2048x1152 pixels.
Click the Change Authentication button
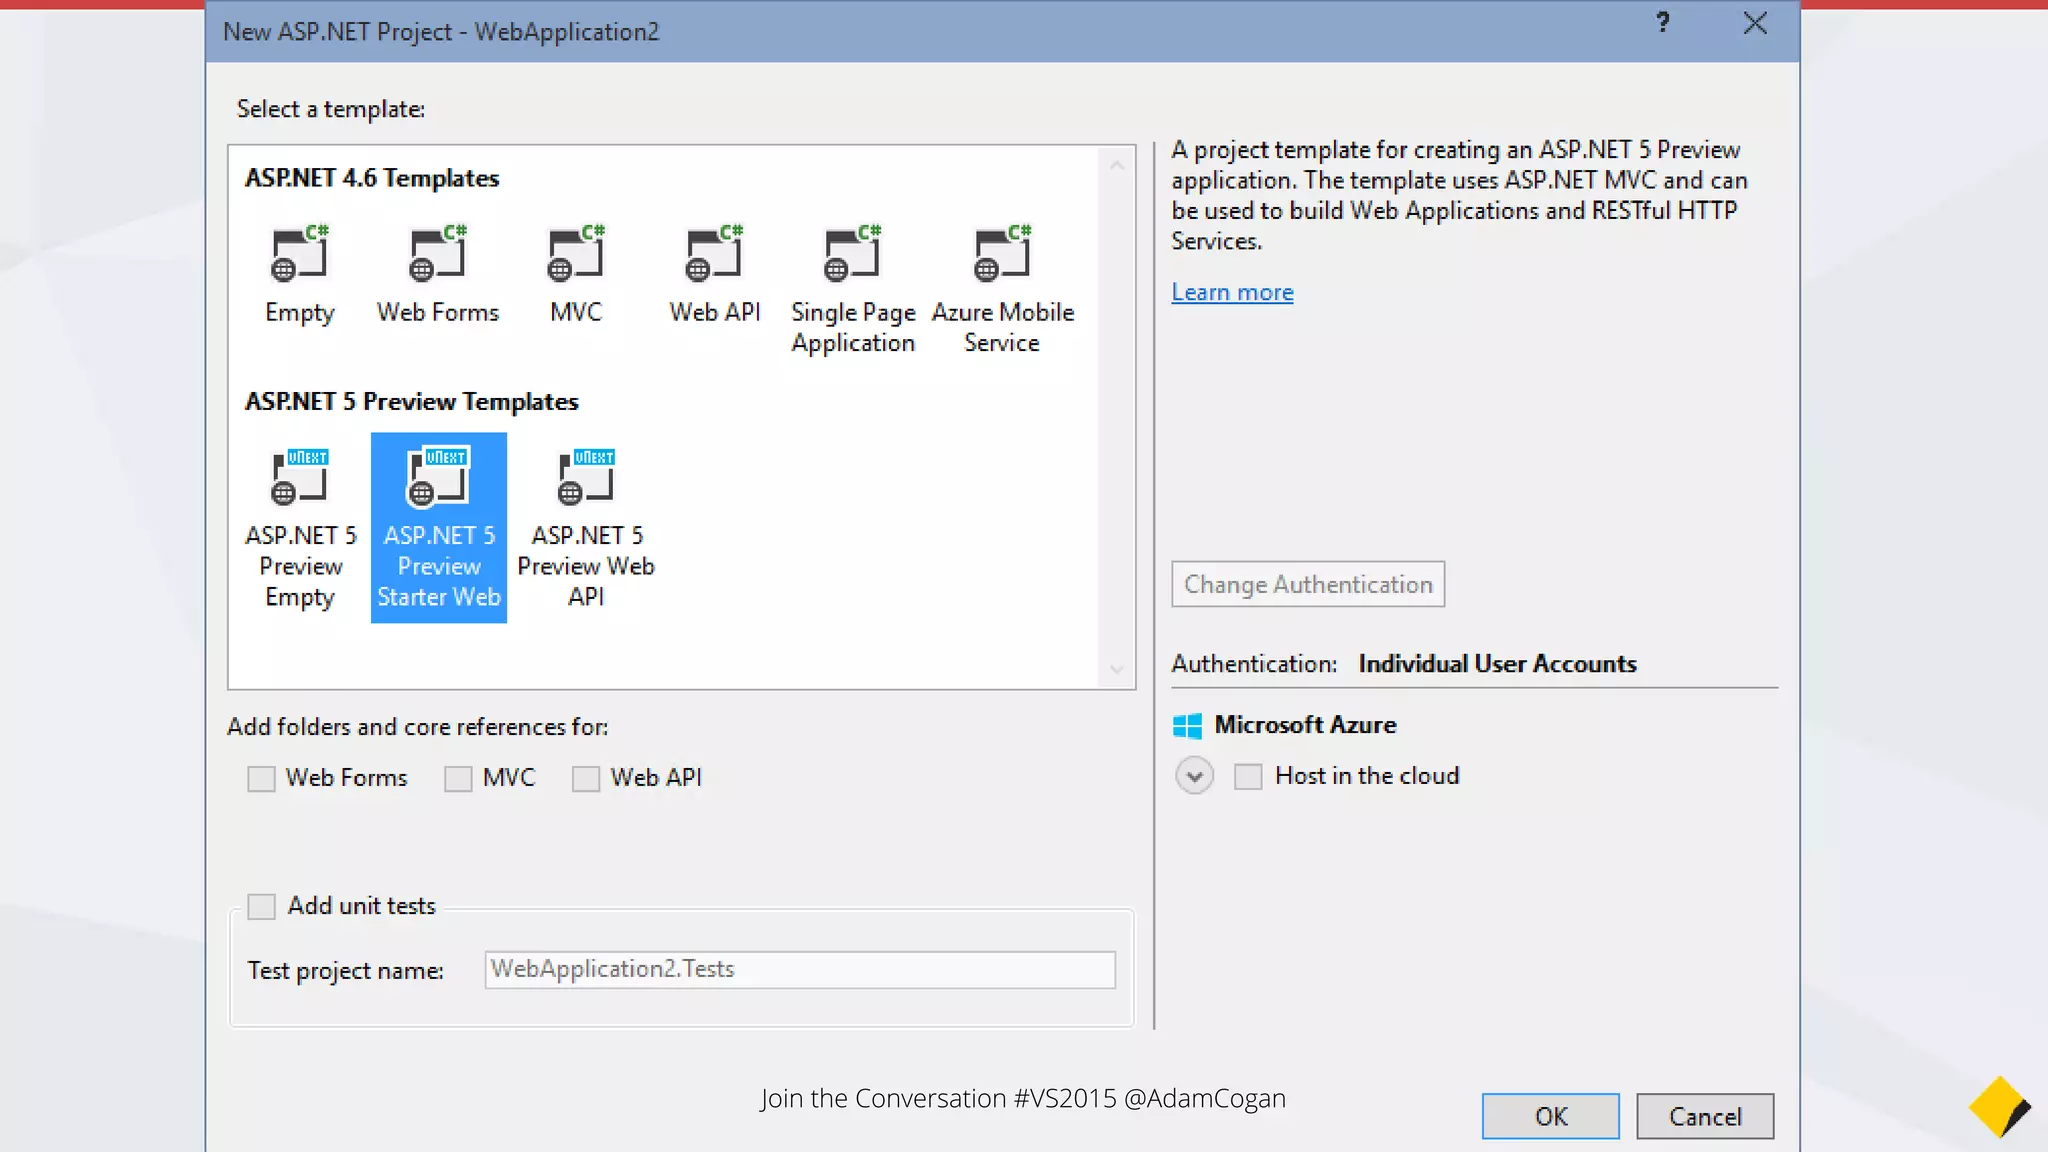[1308, 585]
